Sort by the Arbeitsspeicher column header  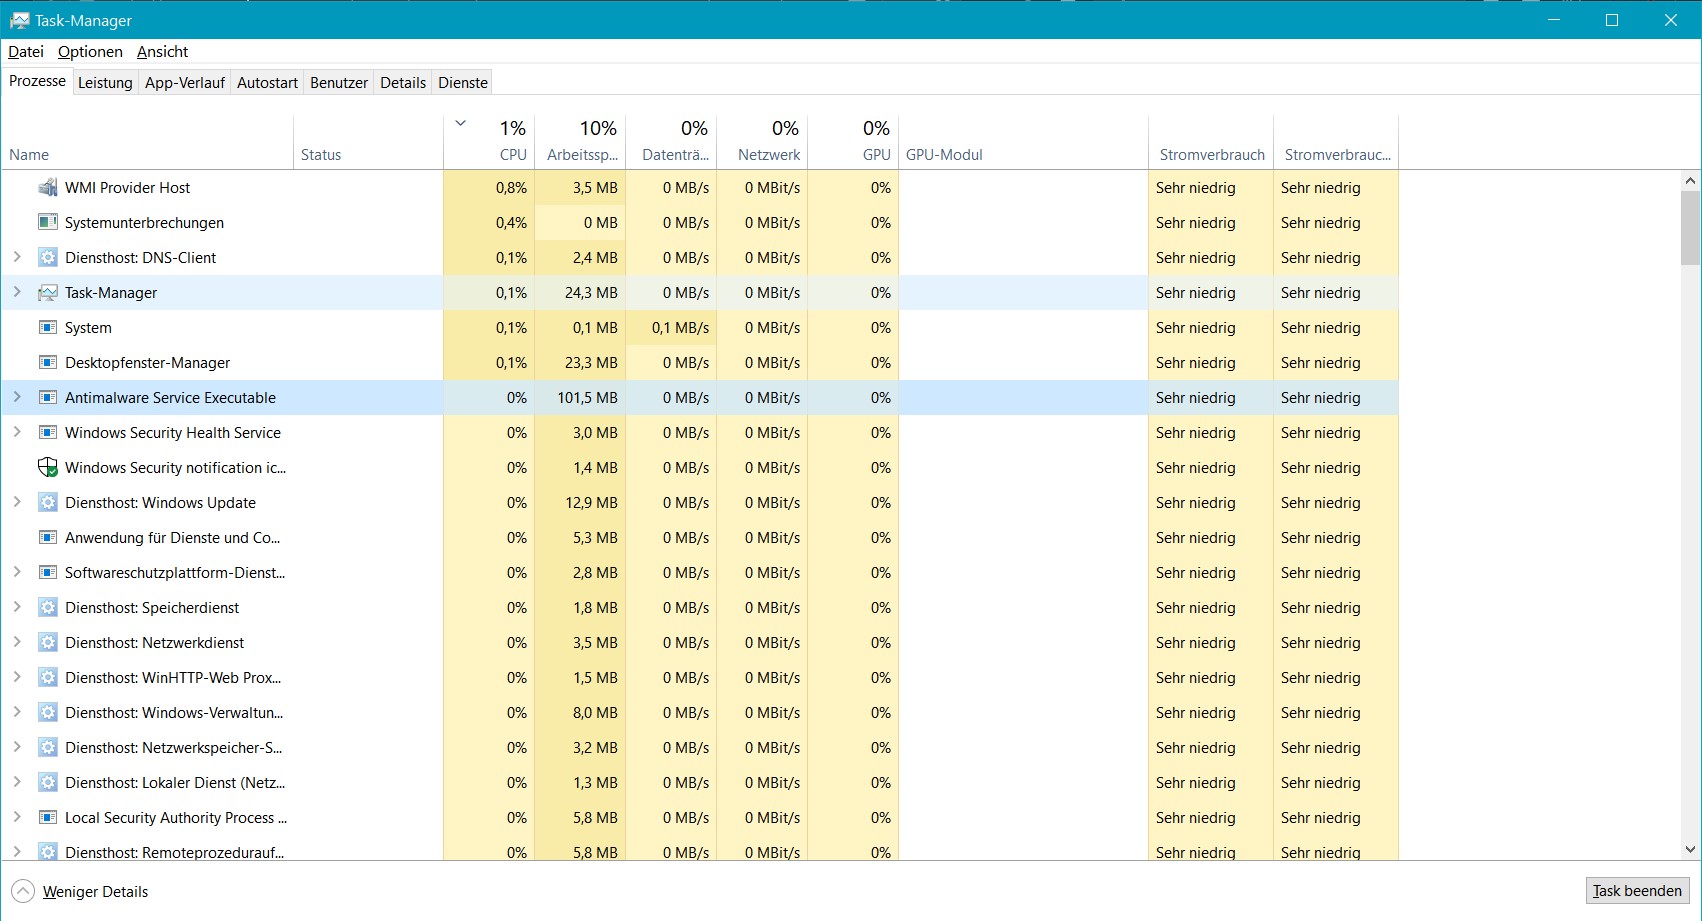581,142
